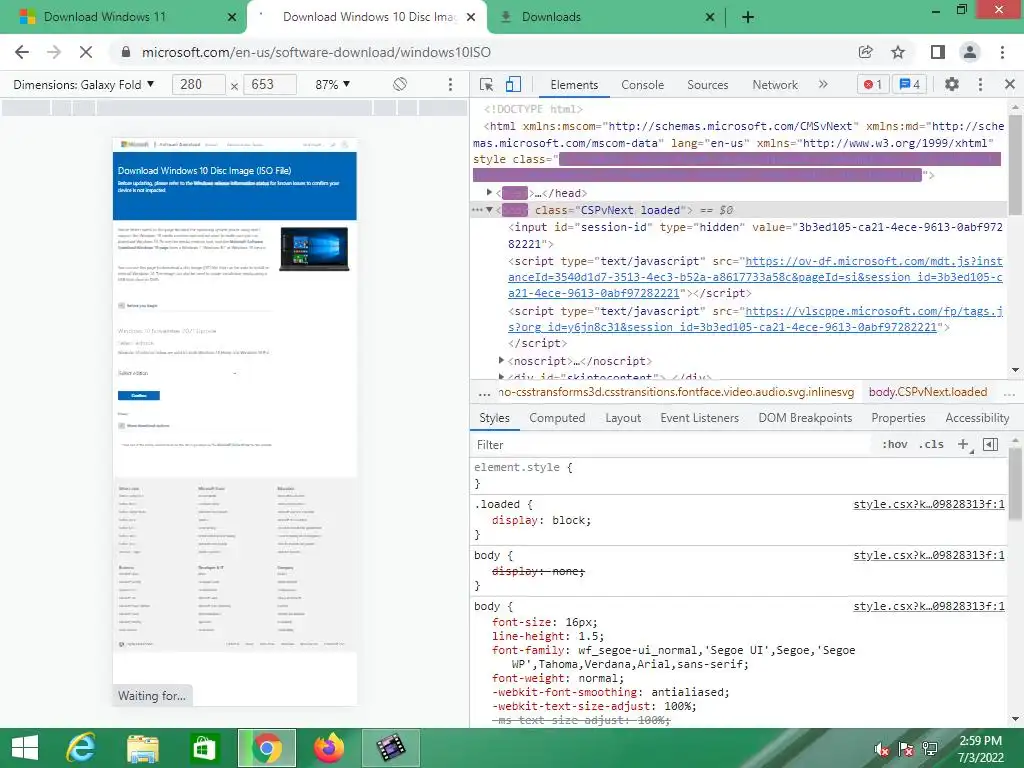Add new style rule plus icon

[x=963, y=444]
